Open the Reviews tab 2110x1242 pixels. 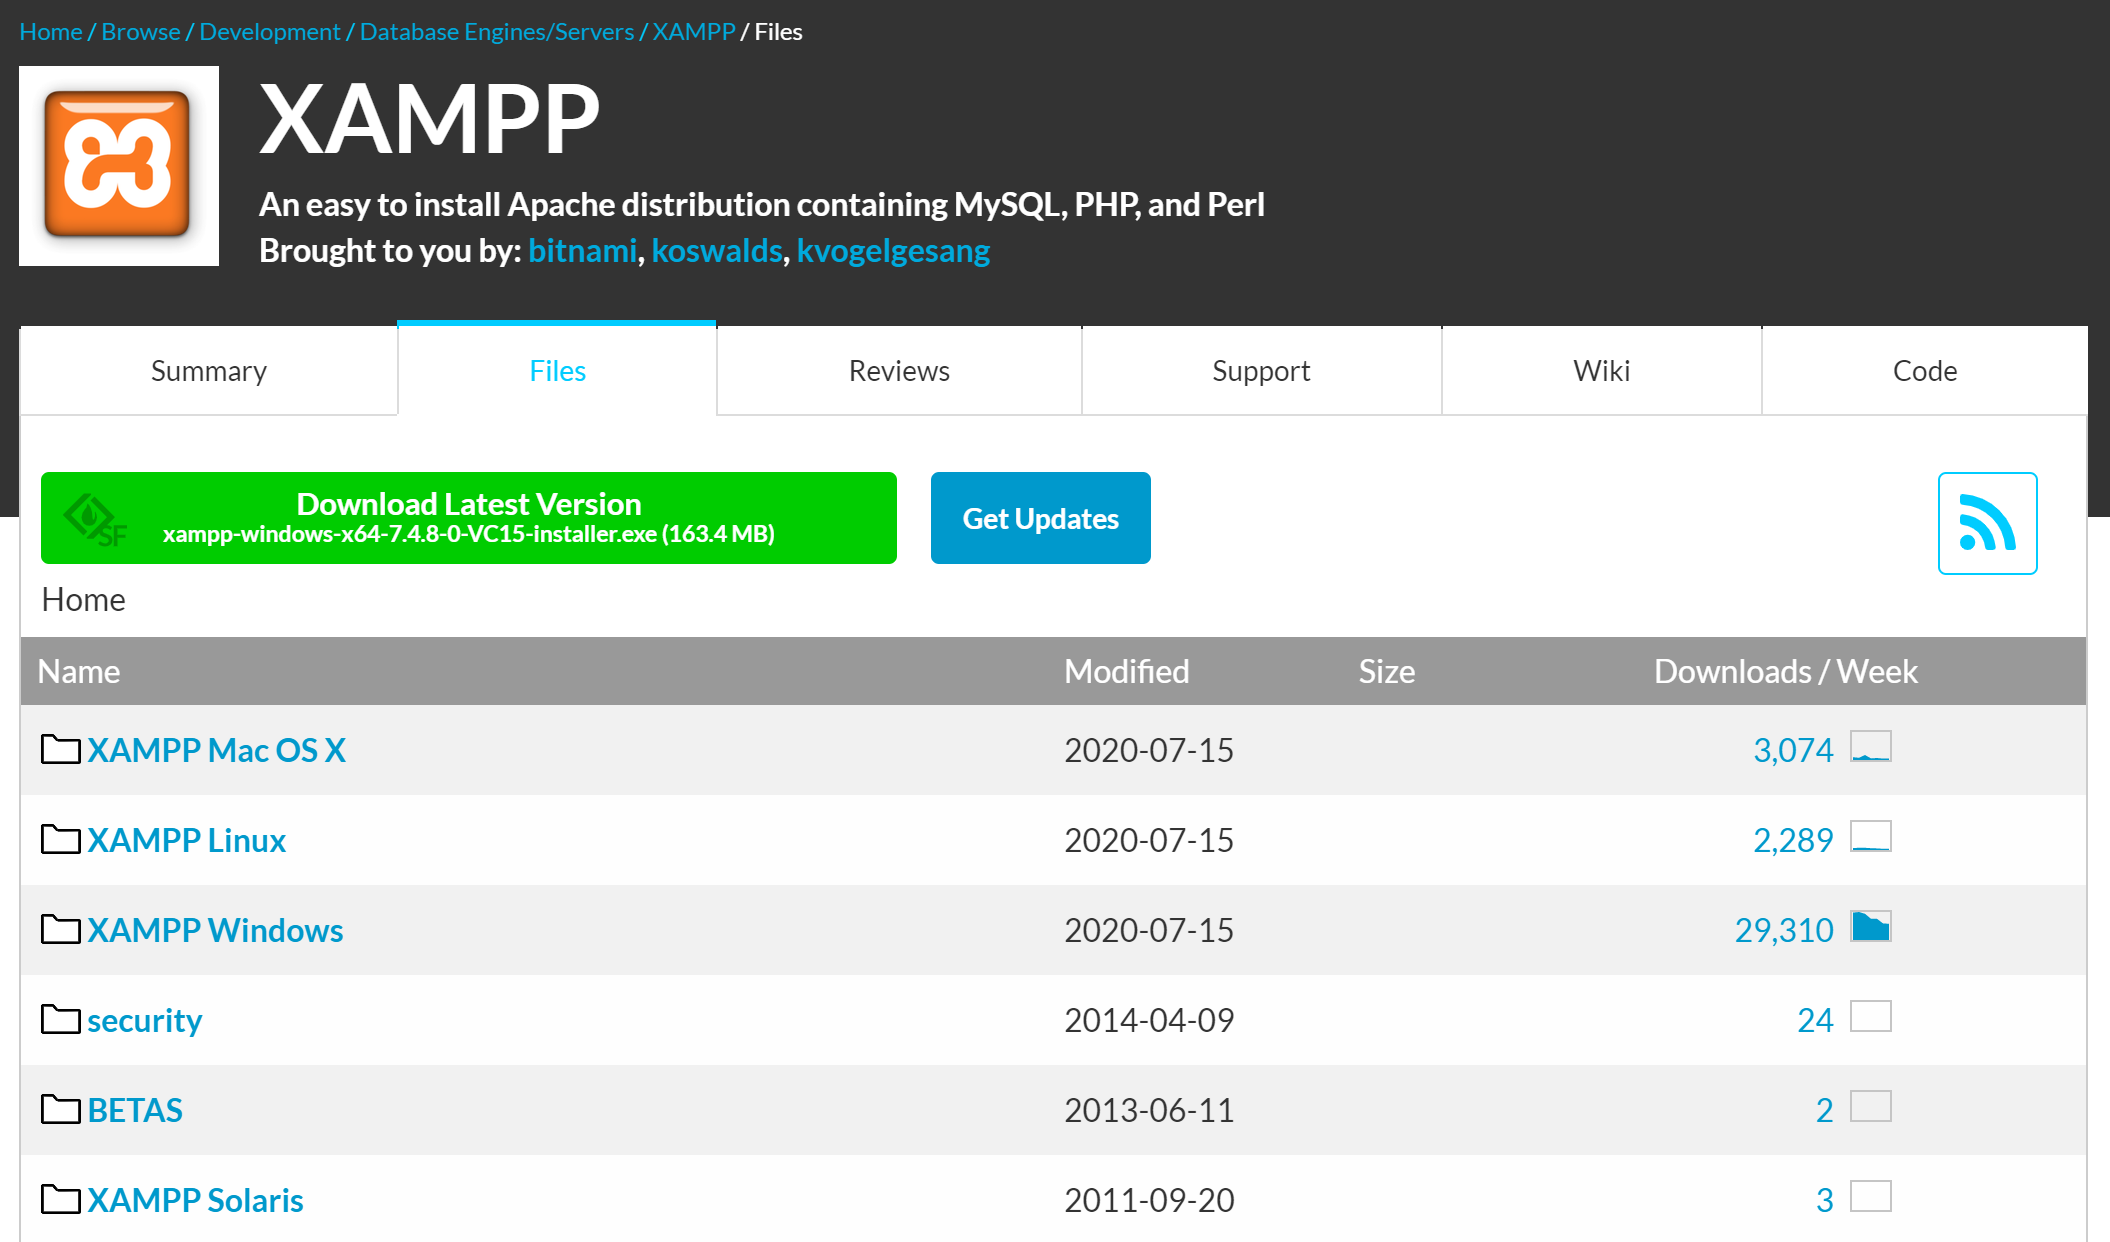tap(898, 371)
